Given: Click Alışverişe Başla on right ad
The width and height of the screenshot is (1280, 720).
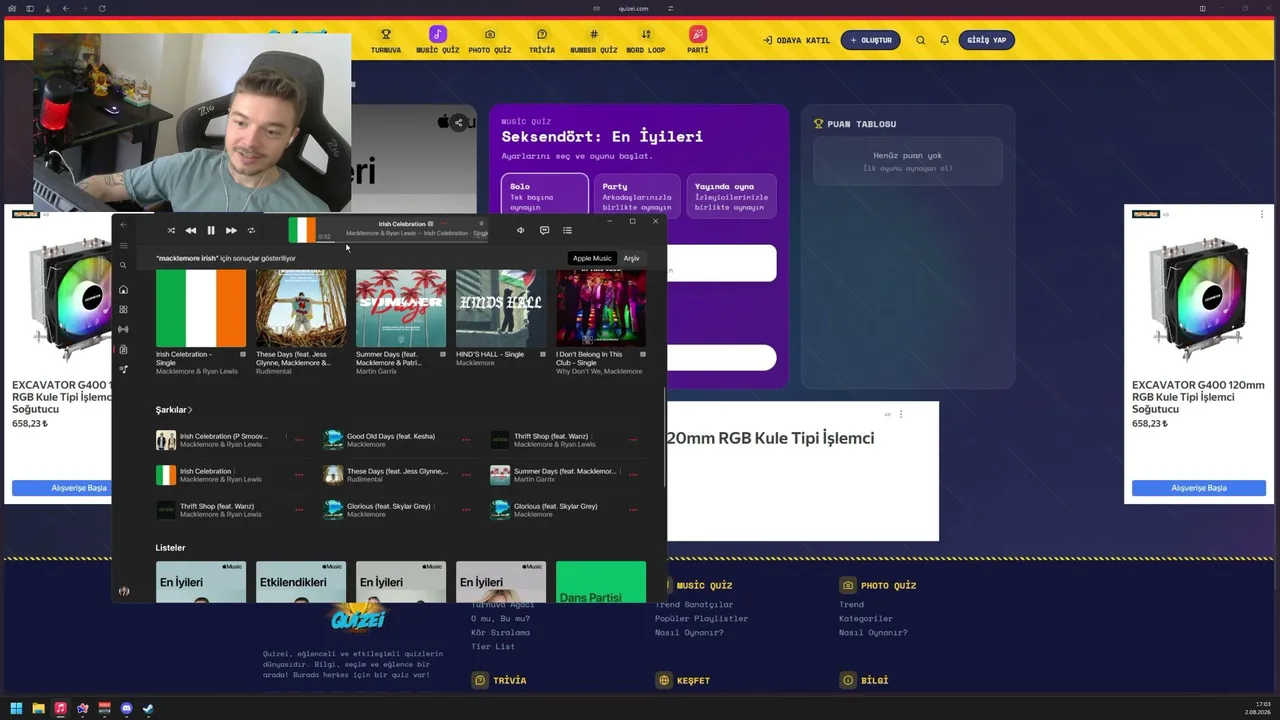Looking at the screenshot, I should point(1198,488).
